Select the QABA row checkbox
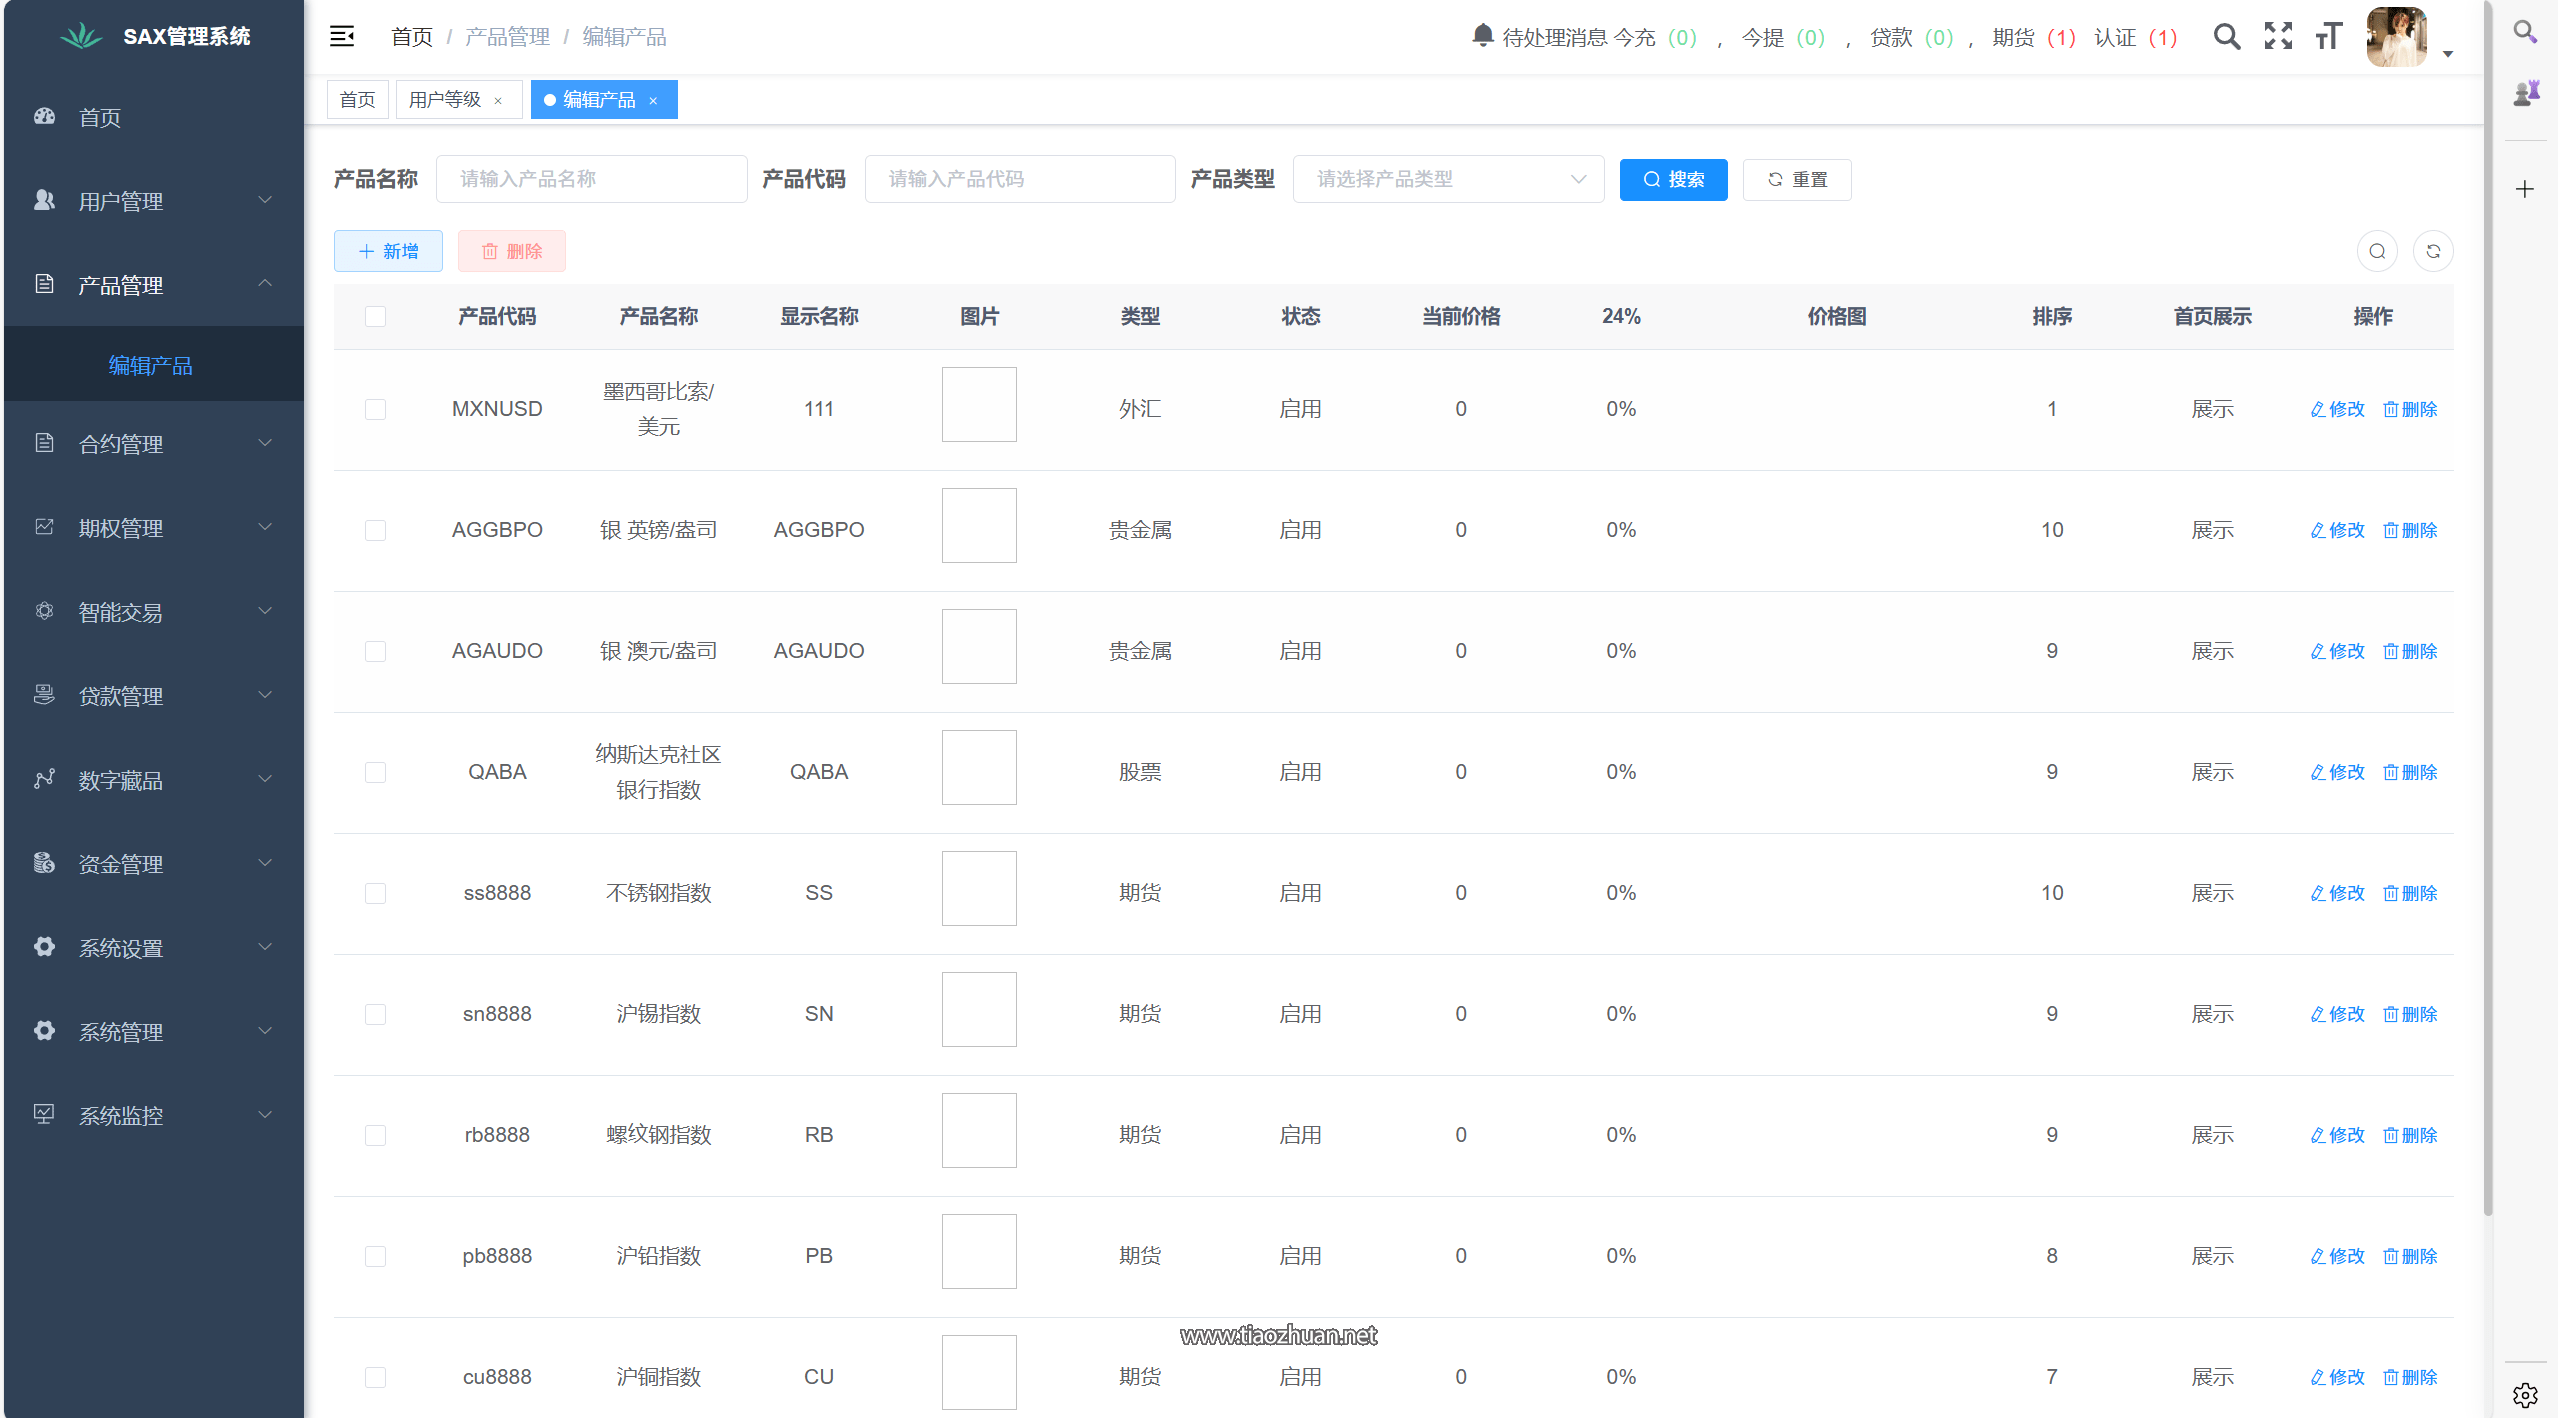This screenshot has height=1418, width=2558. point(375,772)
